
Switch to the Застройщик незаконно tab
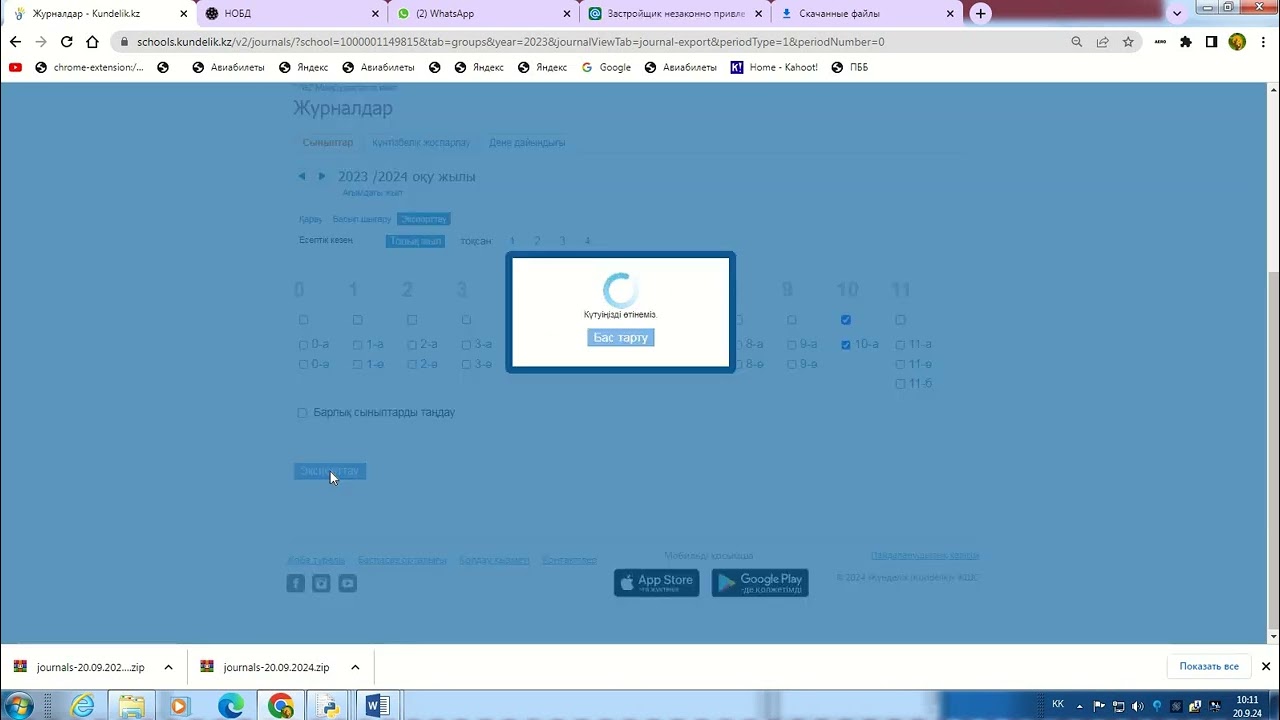pyautogui.click(x=675, y=14)
